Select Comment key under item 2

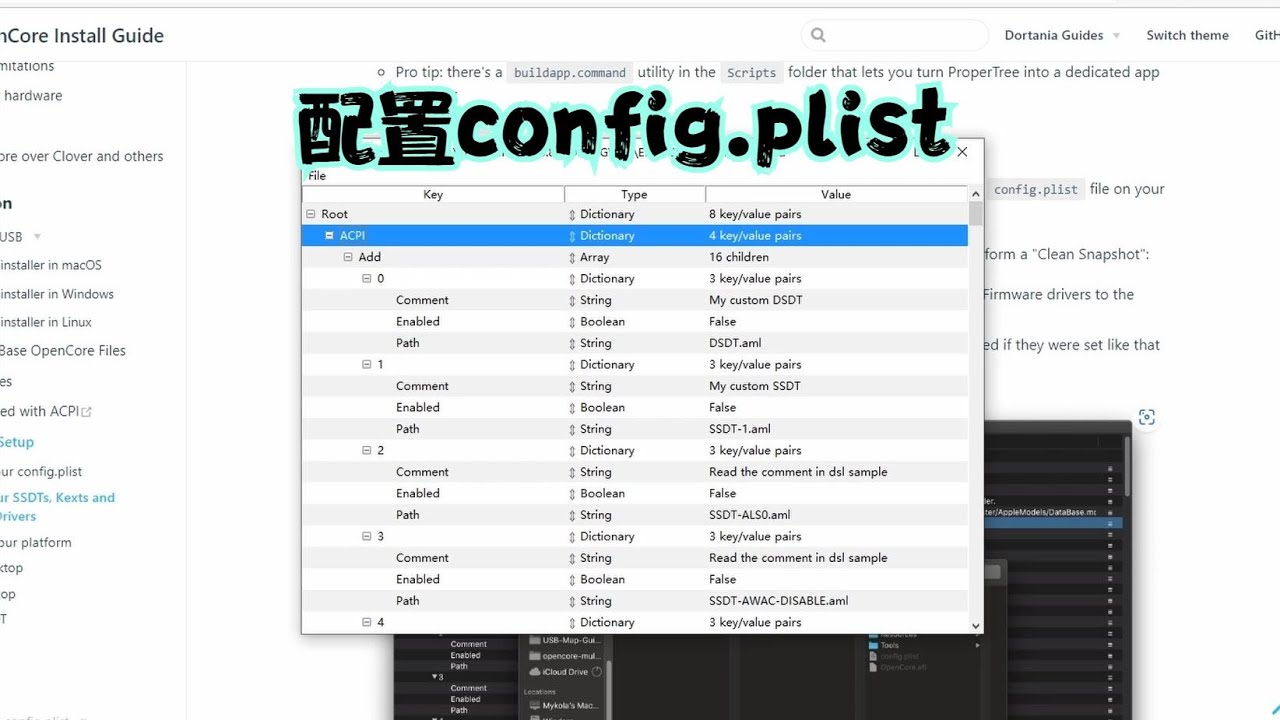click(x=422, y=472)
